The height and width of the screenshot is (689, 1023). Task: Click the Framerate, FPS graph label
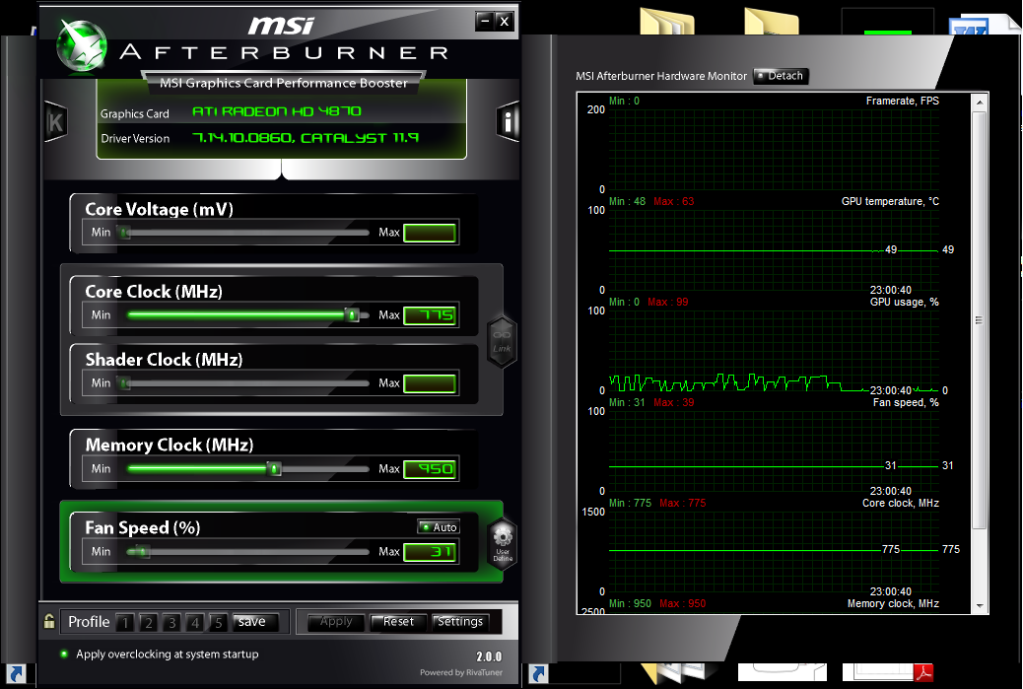tap(902, 101)
